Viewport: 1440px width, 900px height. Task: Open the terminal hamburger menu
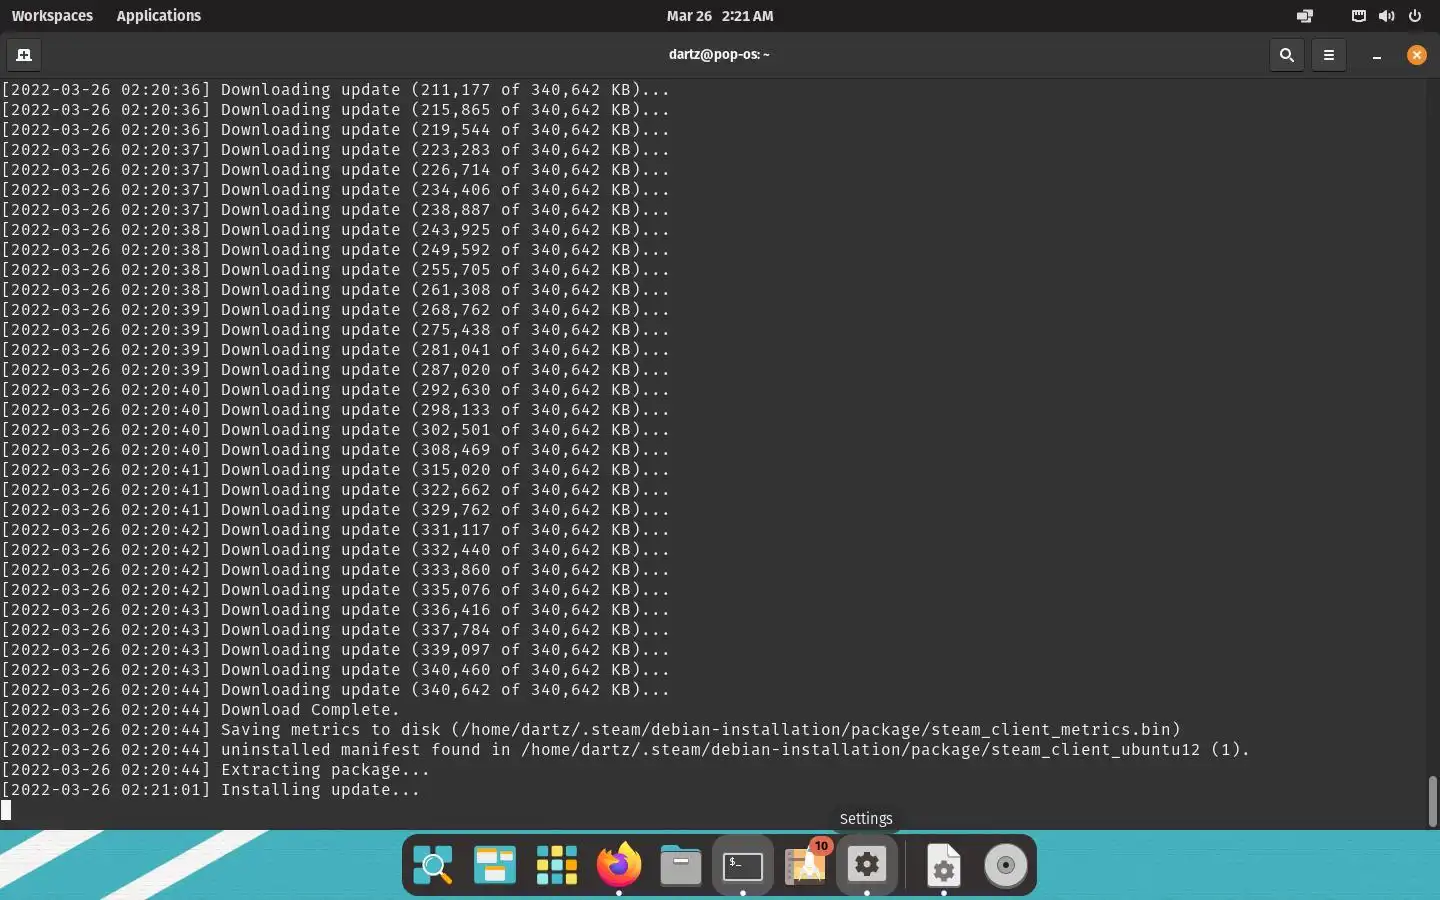1329,55
